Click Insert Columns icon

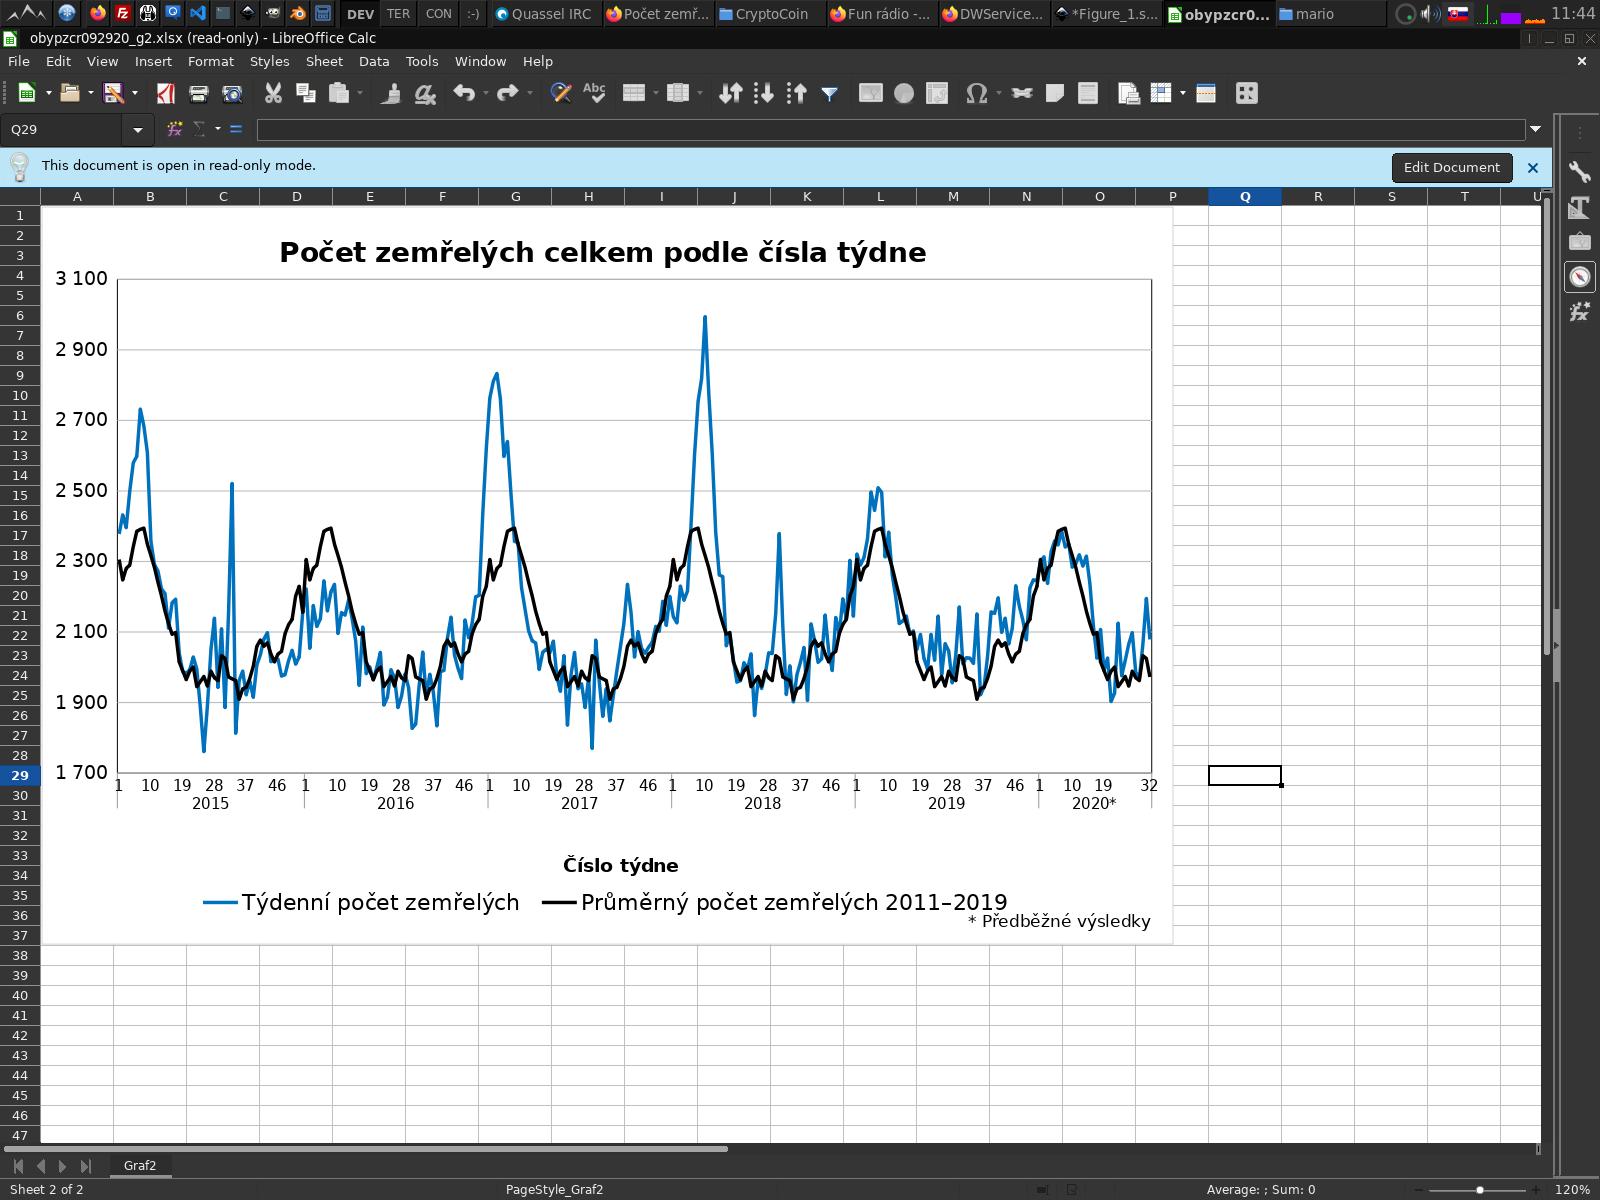(x=678, y=93)
